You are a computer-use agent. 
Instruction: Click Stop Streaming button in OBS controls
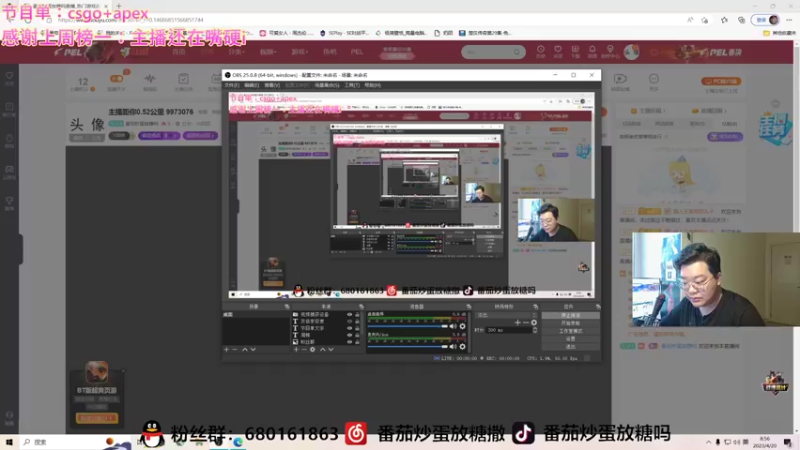(x=570, y=315)
